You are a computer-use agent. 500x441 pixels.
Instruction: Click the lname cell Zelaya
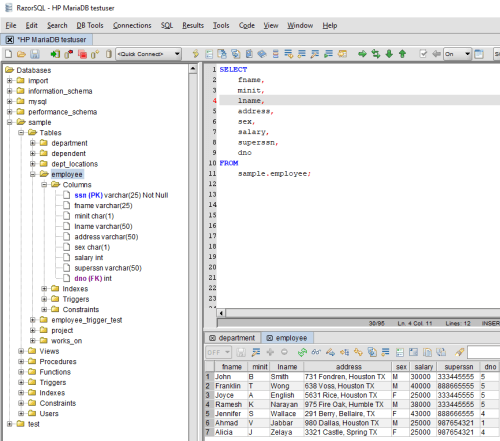pyautogui.click(x=287, y=432)
